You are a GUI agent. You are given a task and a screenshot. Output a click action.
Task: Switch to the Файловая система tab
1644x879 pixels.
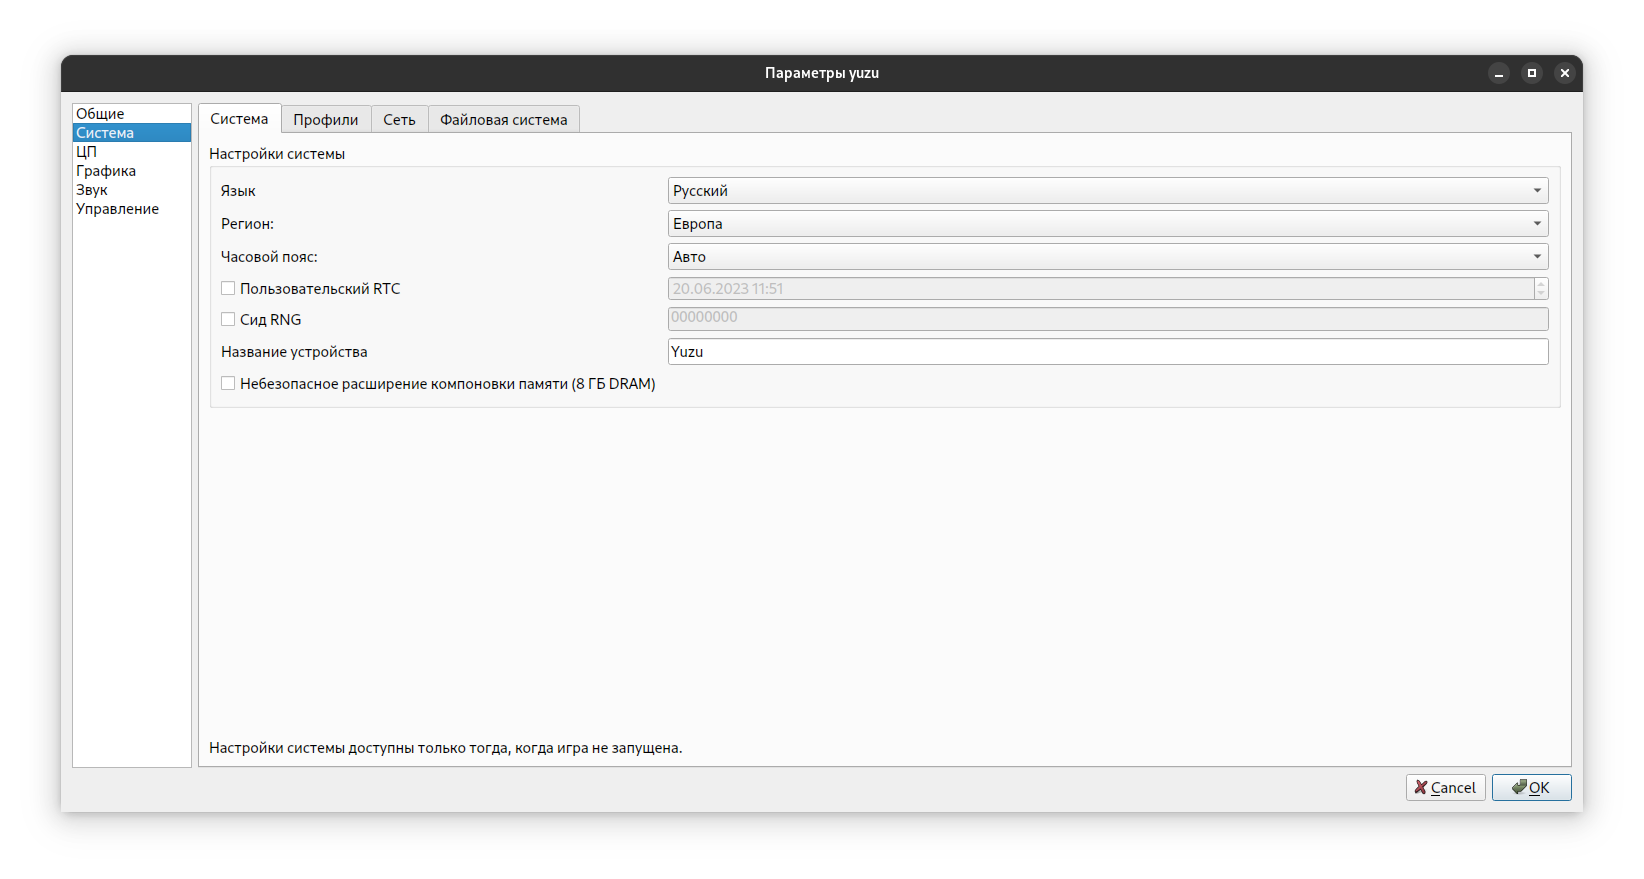pyautogui.click(x=504, y=120)
